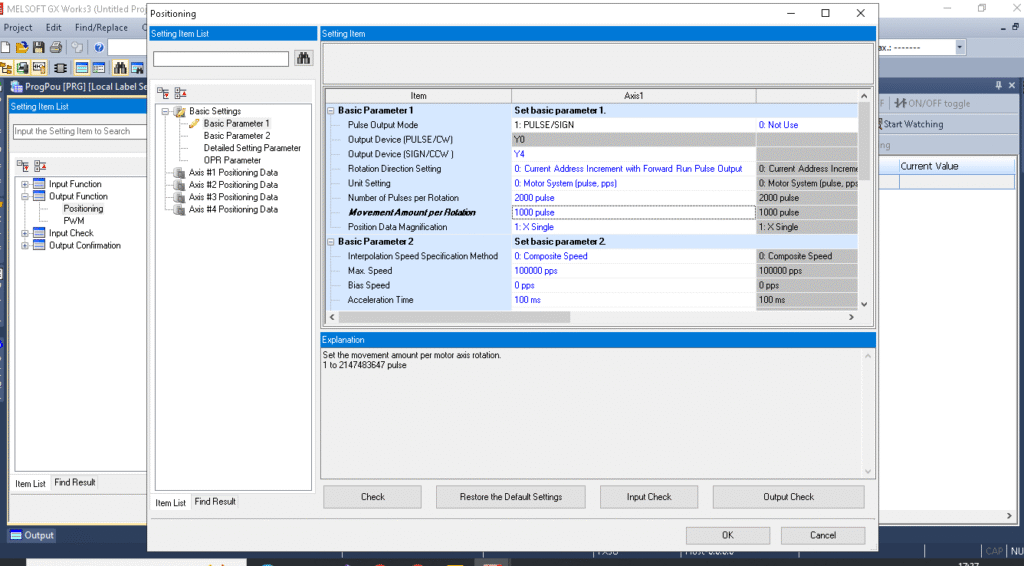
Task: Click collapse-all tree icon in Positioning dialog
Action: coord(180,93)
